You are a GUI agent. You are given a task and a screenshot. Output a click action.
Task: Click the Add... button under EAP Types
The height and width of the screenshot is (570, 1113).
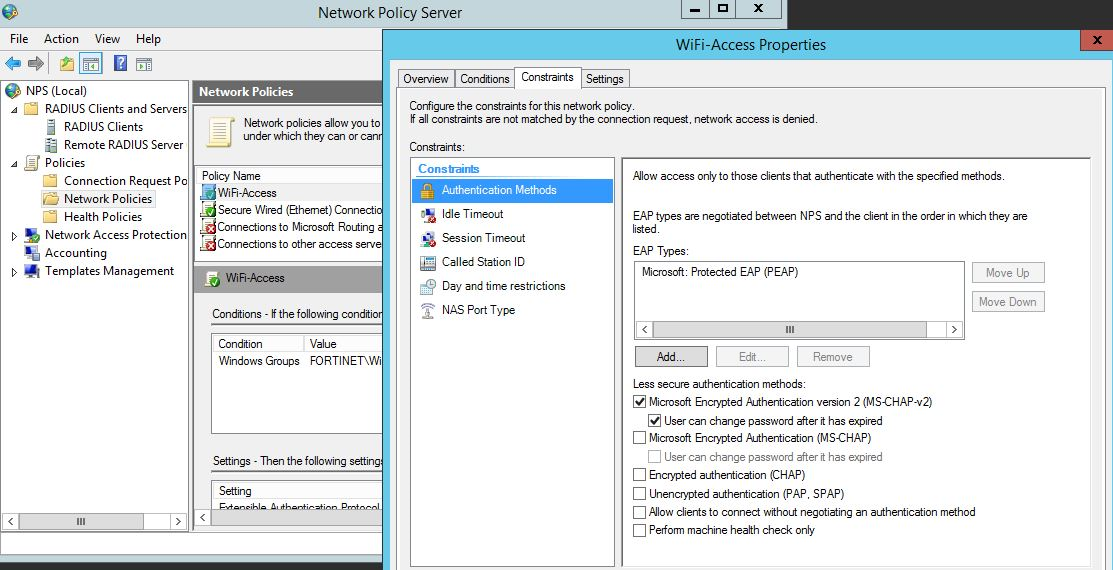671,357
